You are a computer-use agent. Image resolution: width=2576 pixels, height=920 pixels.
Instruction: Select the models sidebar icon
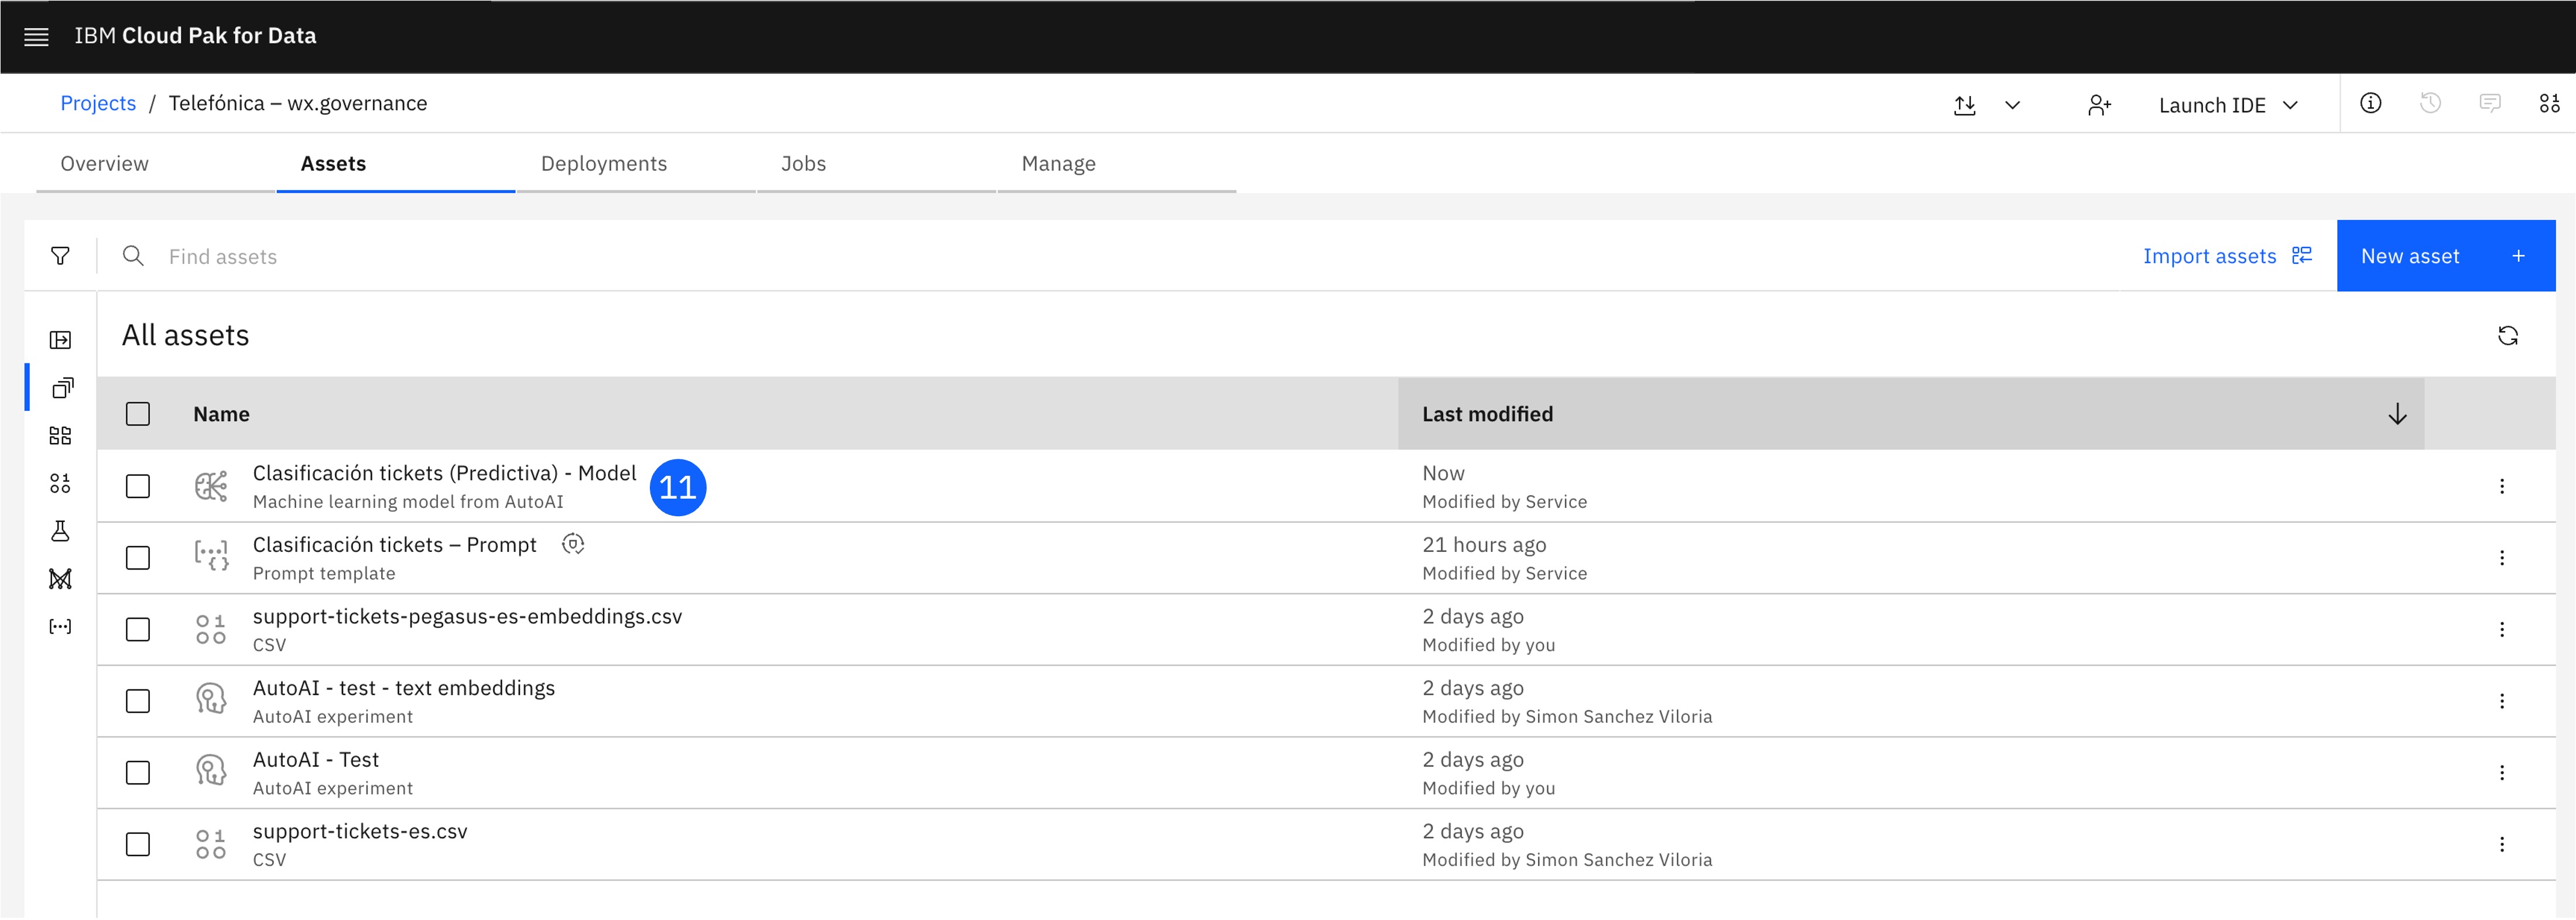click(60, 579)
